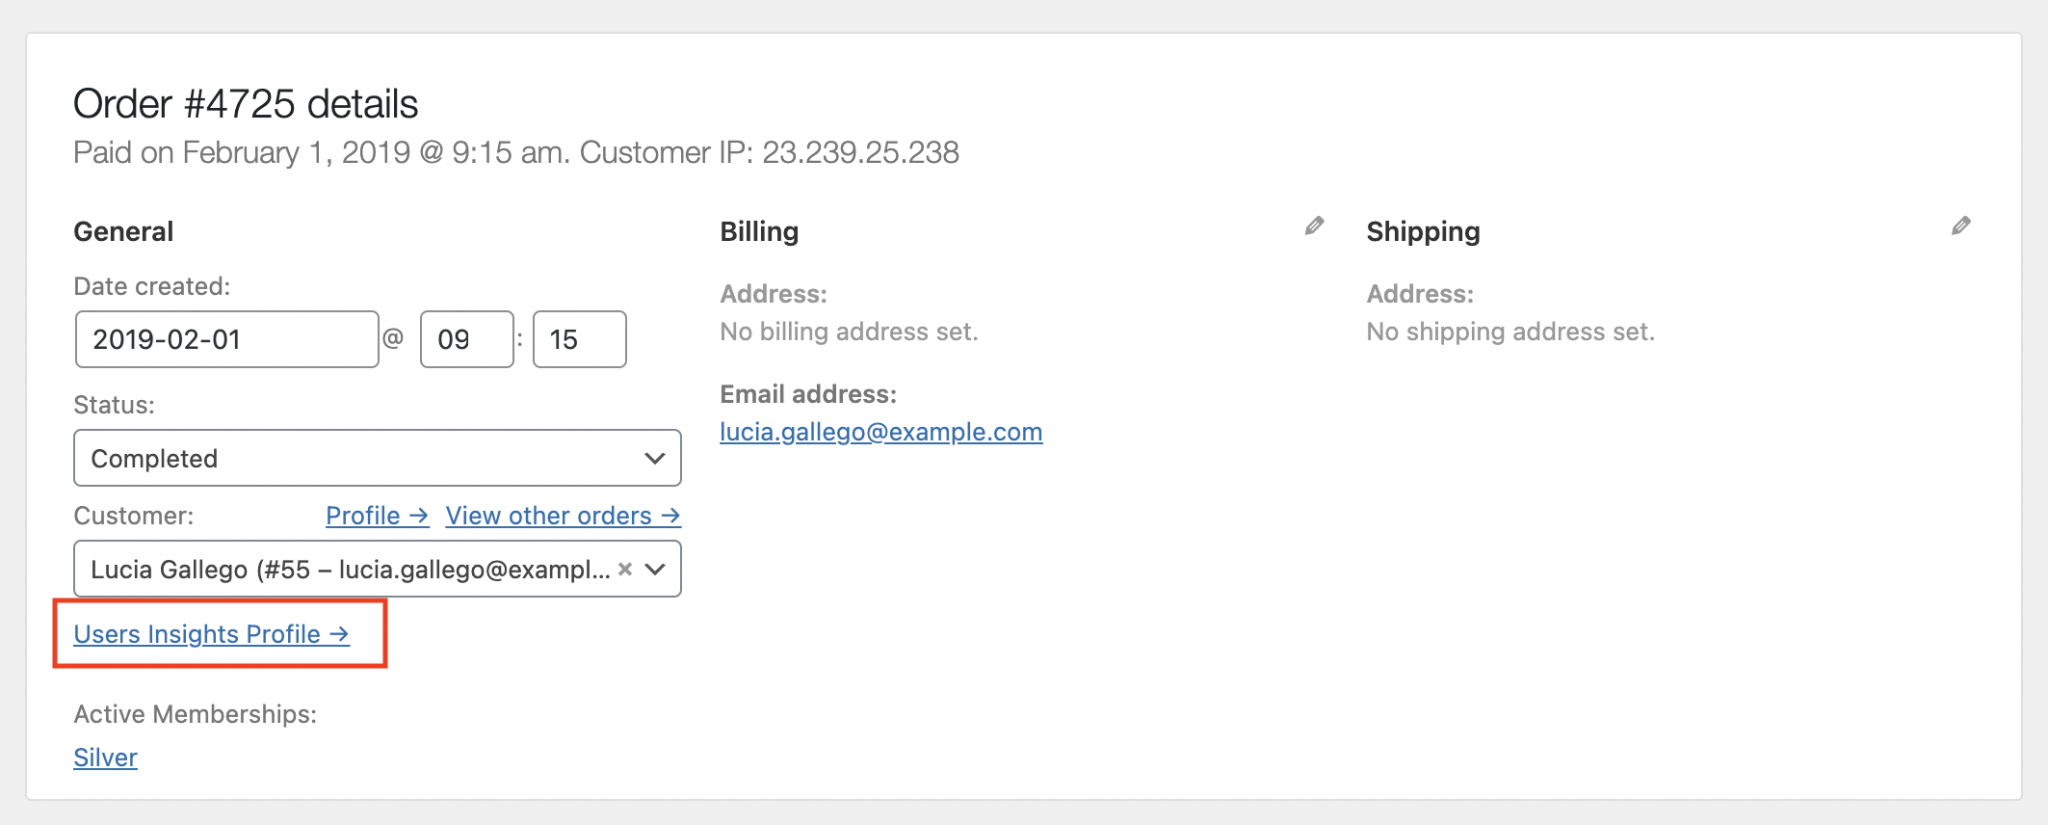The height and width of the screenshot is (825, 2048).
Task: Focus the minute field showing 15
Action: click(x=579, y=339)
